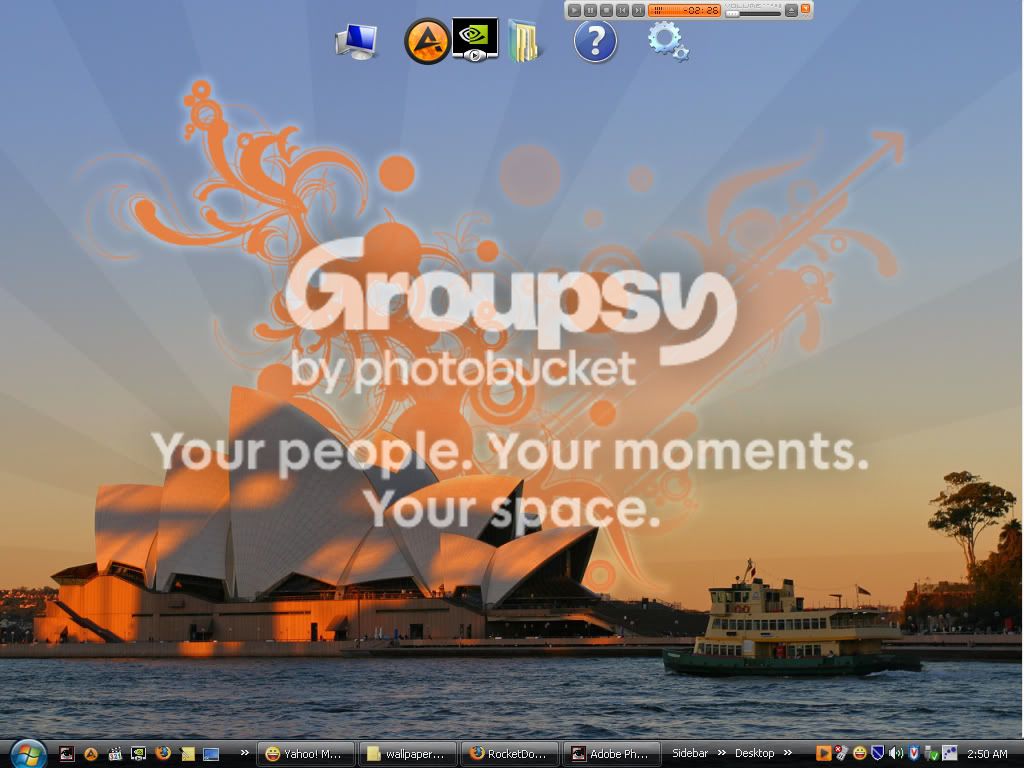Image resolution: width=1024 pixels, height=768 pixels.
Task: Click NVIDIA quick launch icon in taskbar
Action: click(138, 754)
